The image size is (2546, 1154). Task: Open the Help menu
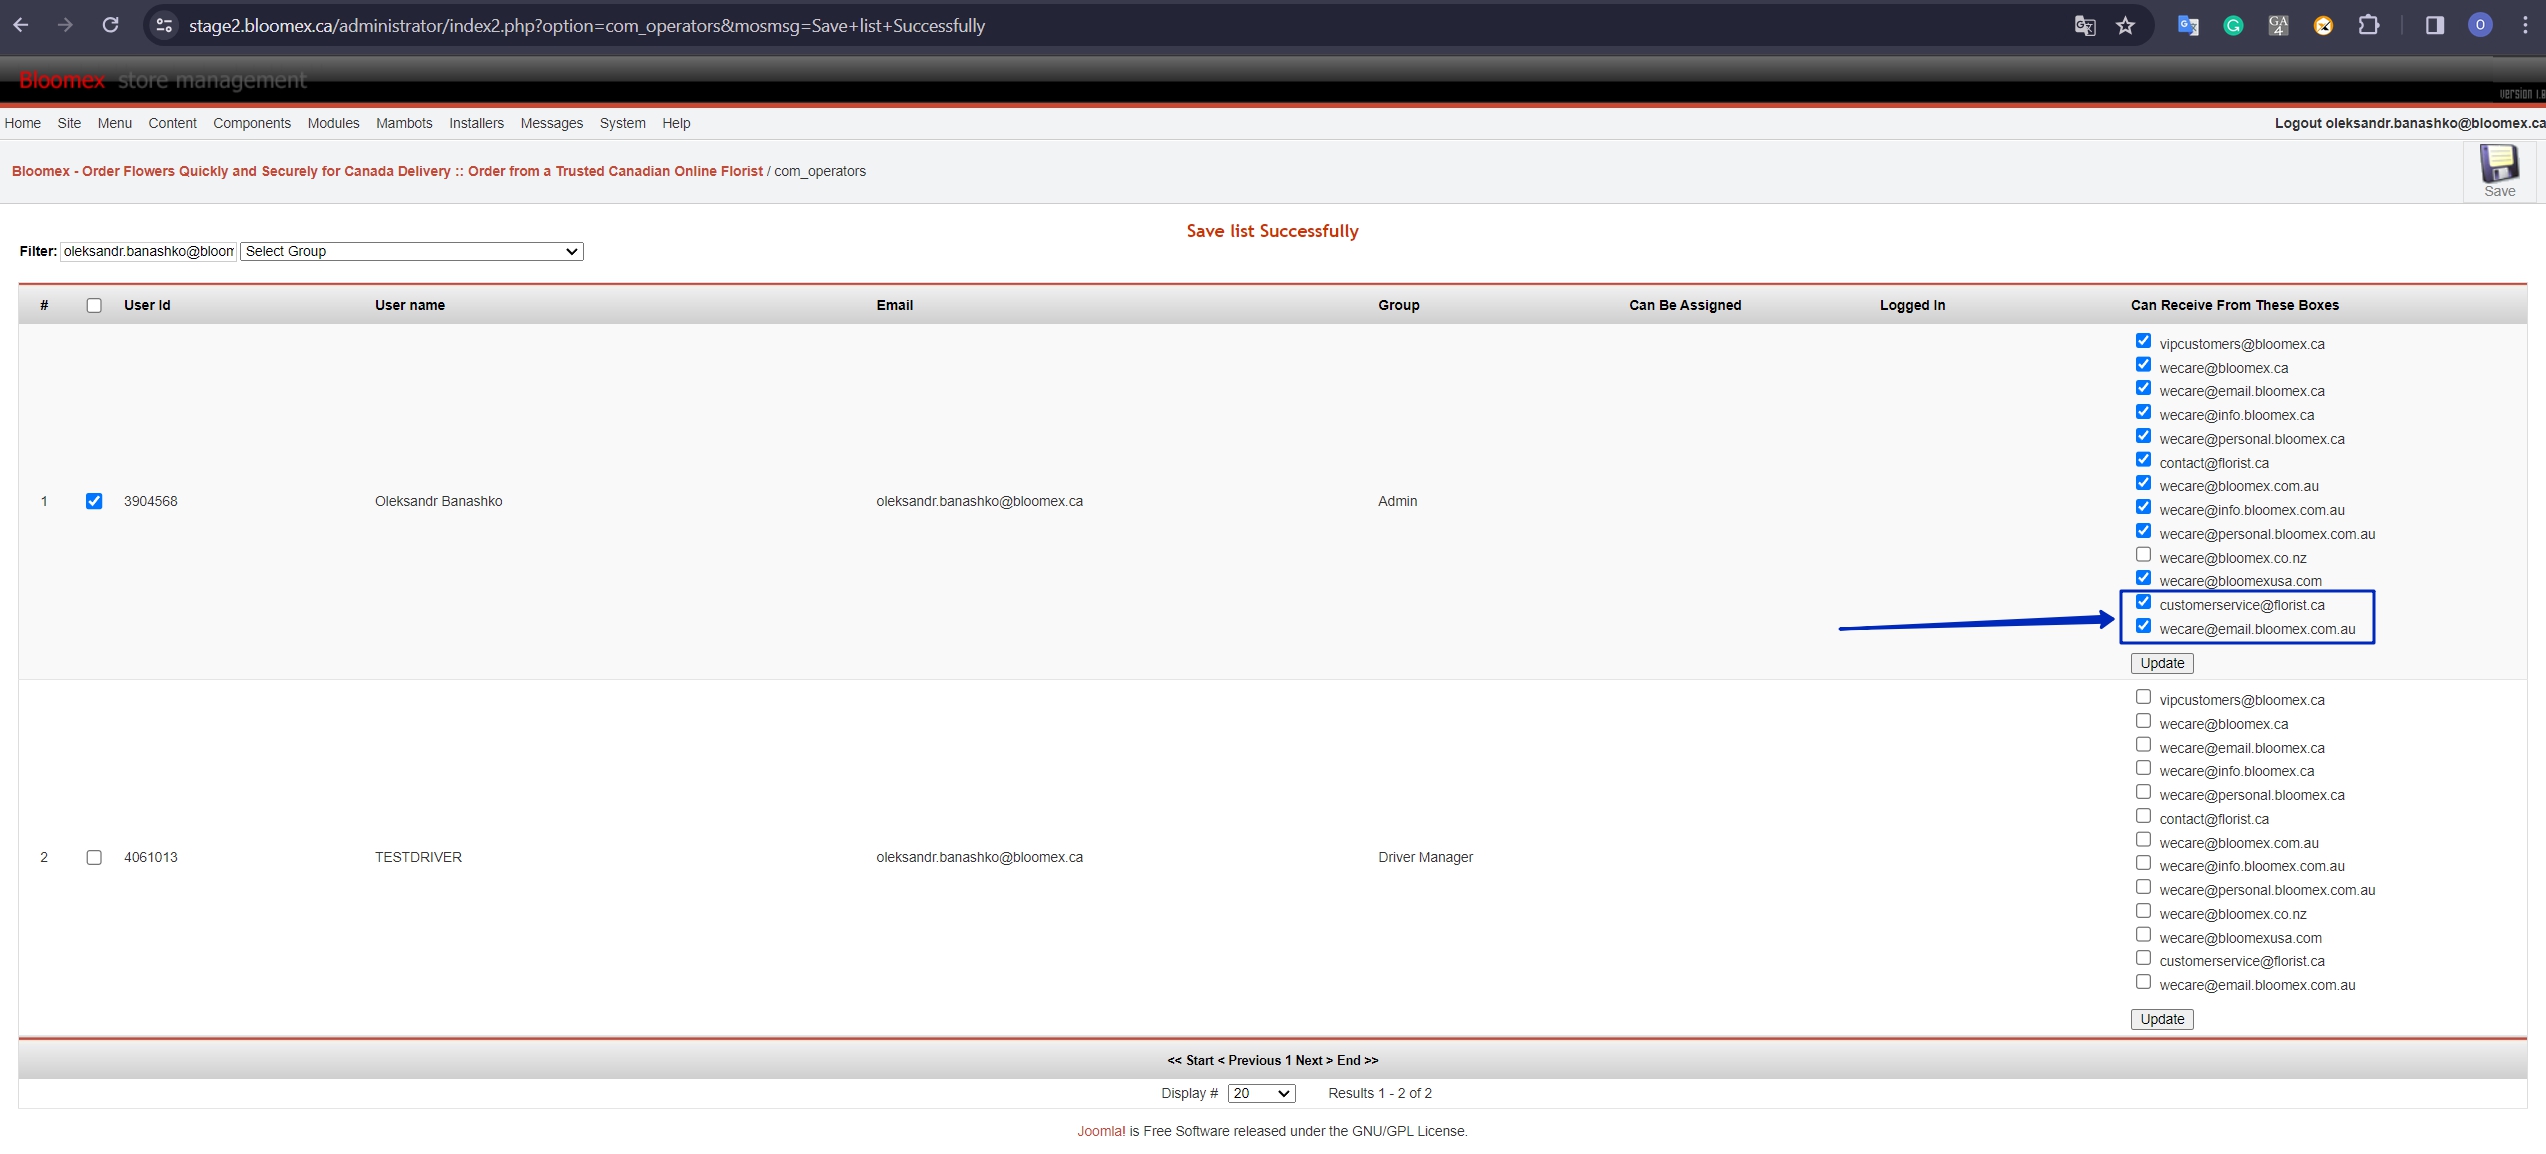pyautogui.click(x=676, y=123)
